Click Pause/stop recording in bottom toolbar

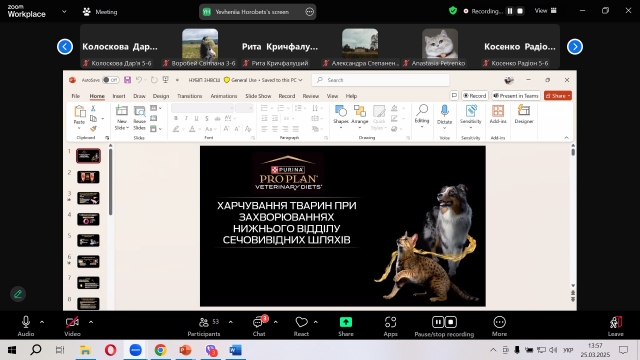(x=444, y=326)
